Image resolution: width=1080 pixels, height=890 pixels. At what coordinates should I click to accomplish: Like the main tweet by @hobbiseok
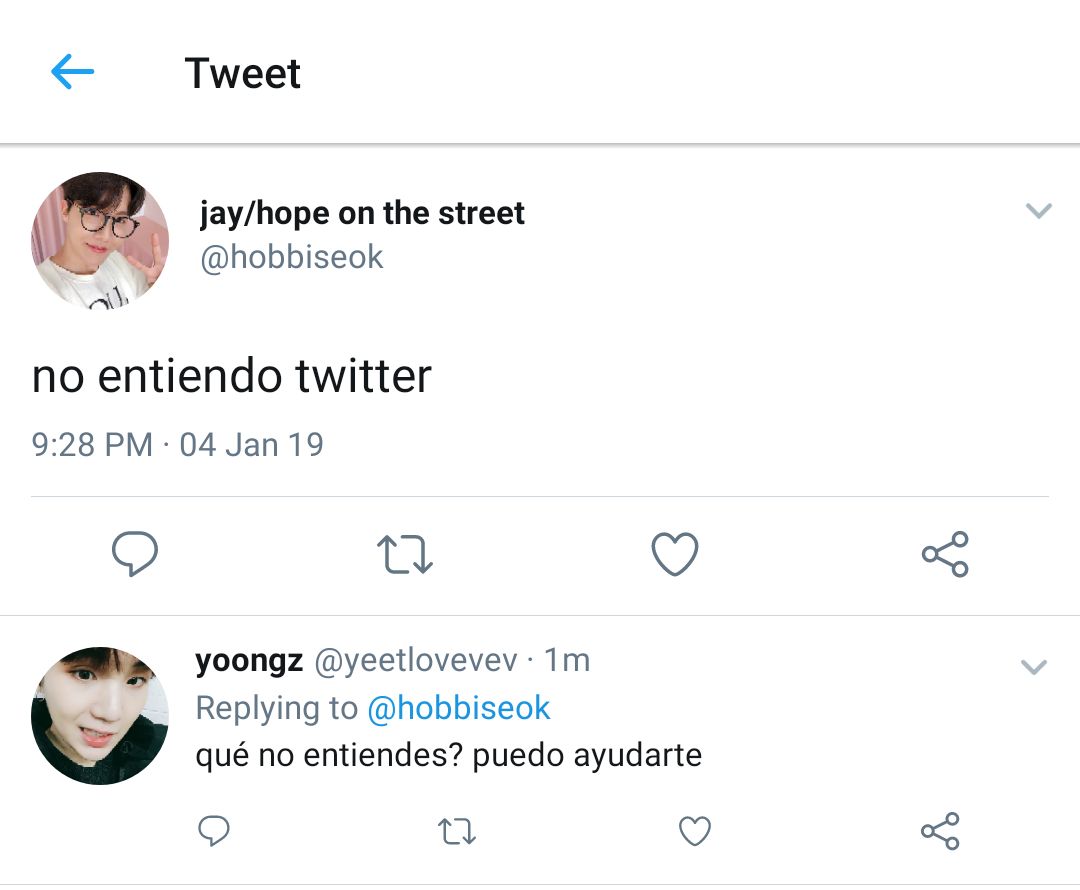675,553
